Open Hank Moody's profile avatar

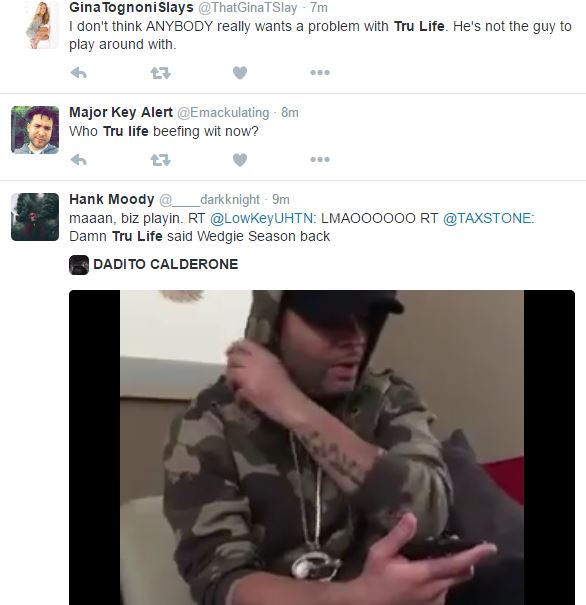click(35, 217)
